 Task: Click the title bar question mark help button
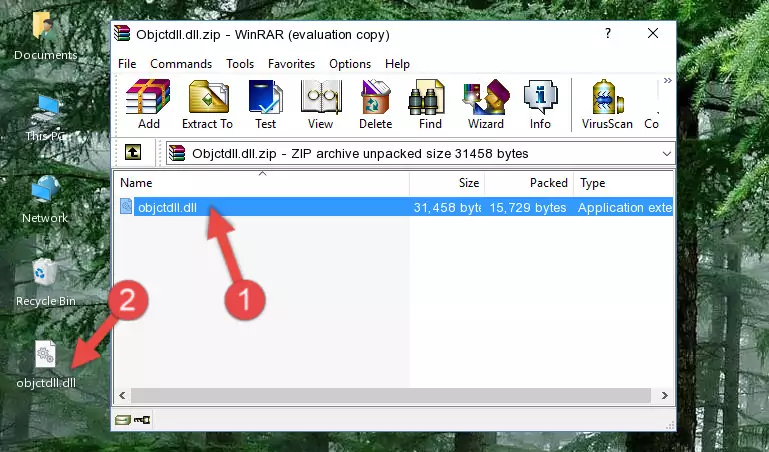[x=608, y=33]
